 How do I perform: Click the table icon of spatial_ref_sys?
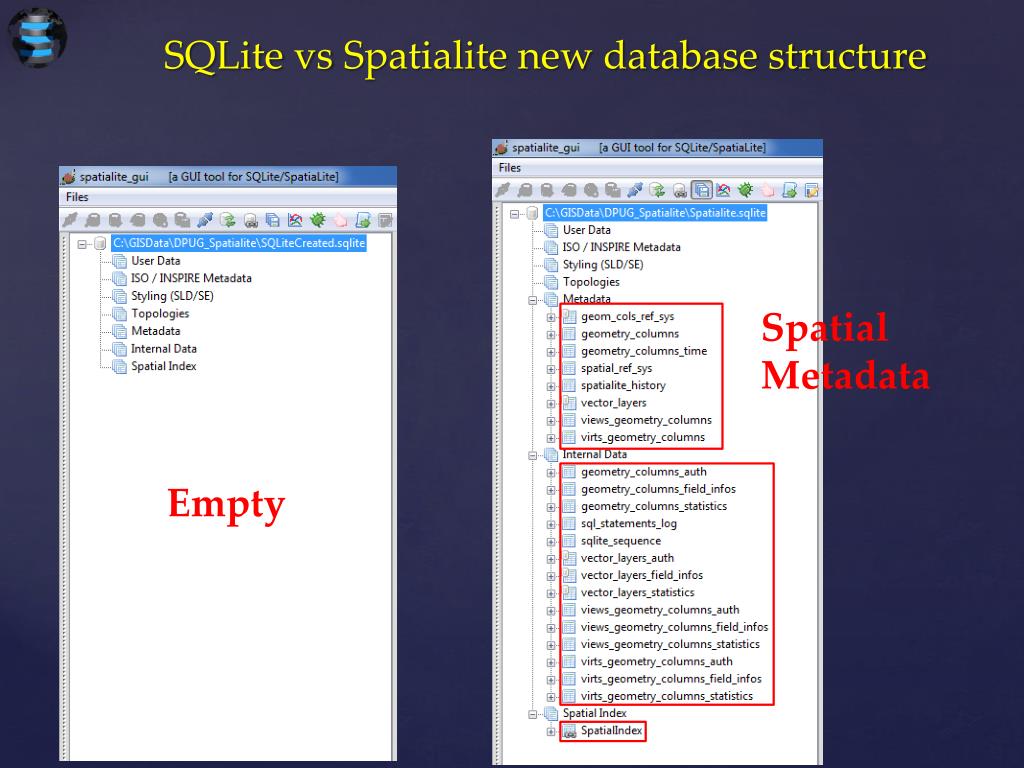pos(569,368)
